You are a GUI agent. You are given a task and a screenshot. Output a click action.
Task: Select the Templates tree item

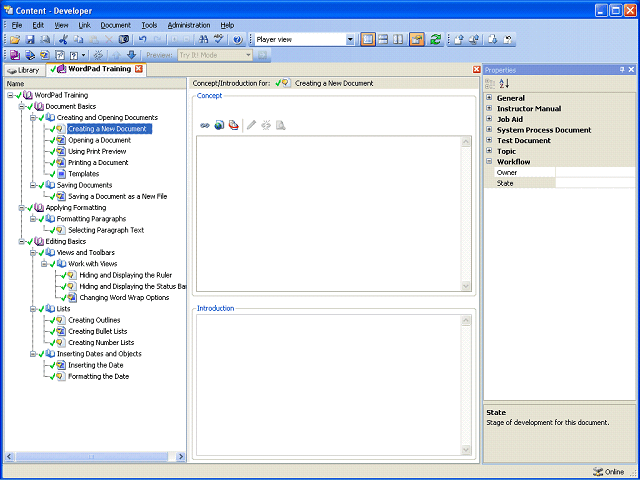tap(84, 174)
